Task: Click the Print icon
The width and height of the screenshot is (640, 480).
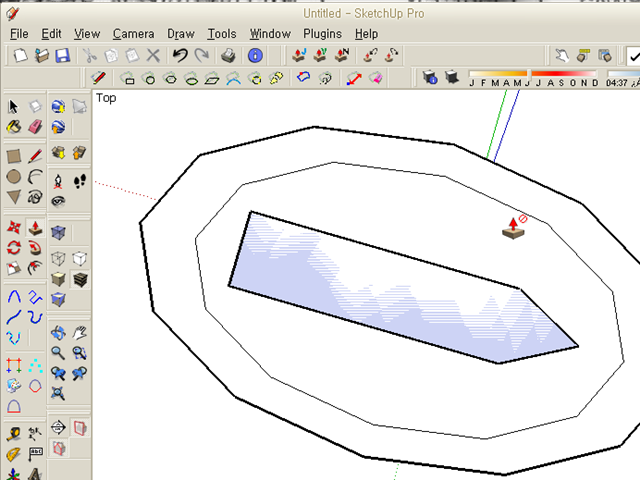Action: click(228, 56)
